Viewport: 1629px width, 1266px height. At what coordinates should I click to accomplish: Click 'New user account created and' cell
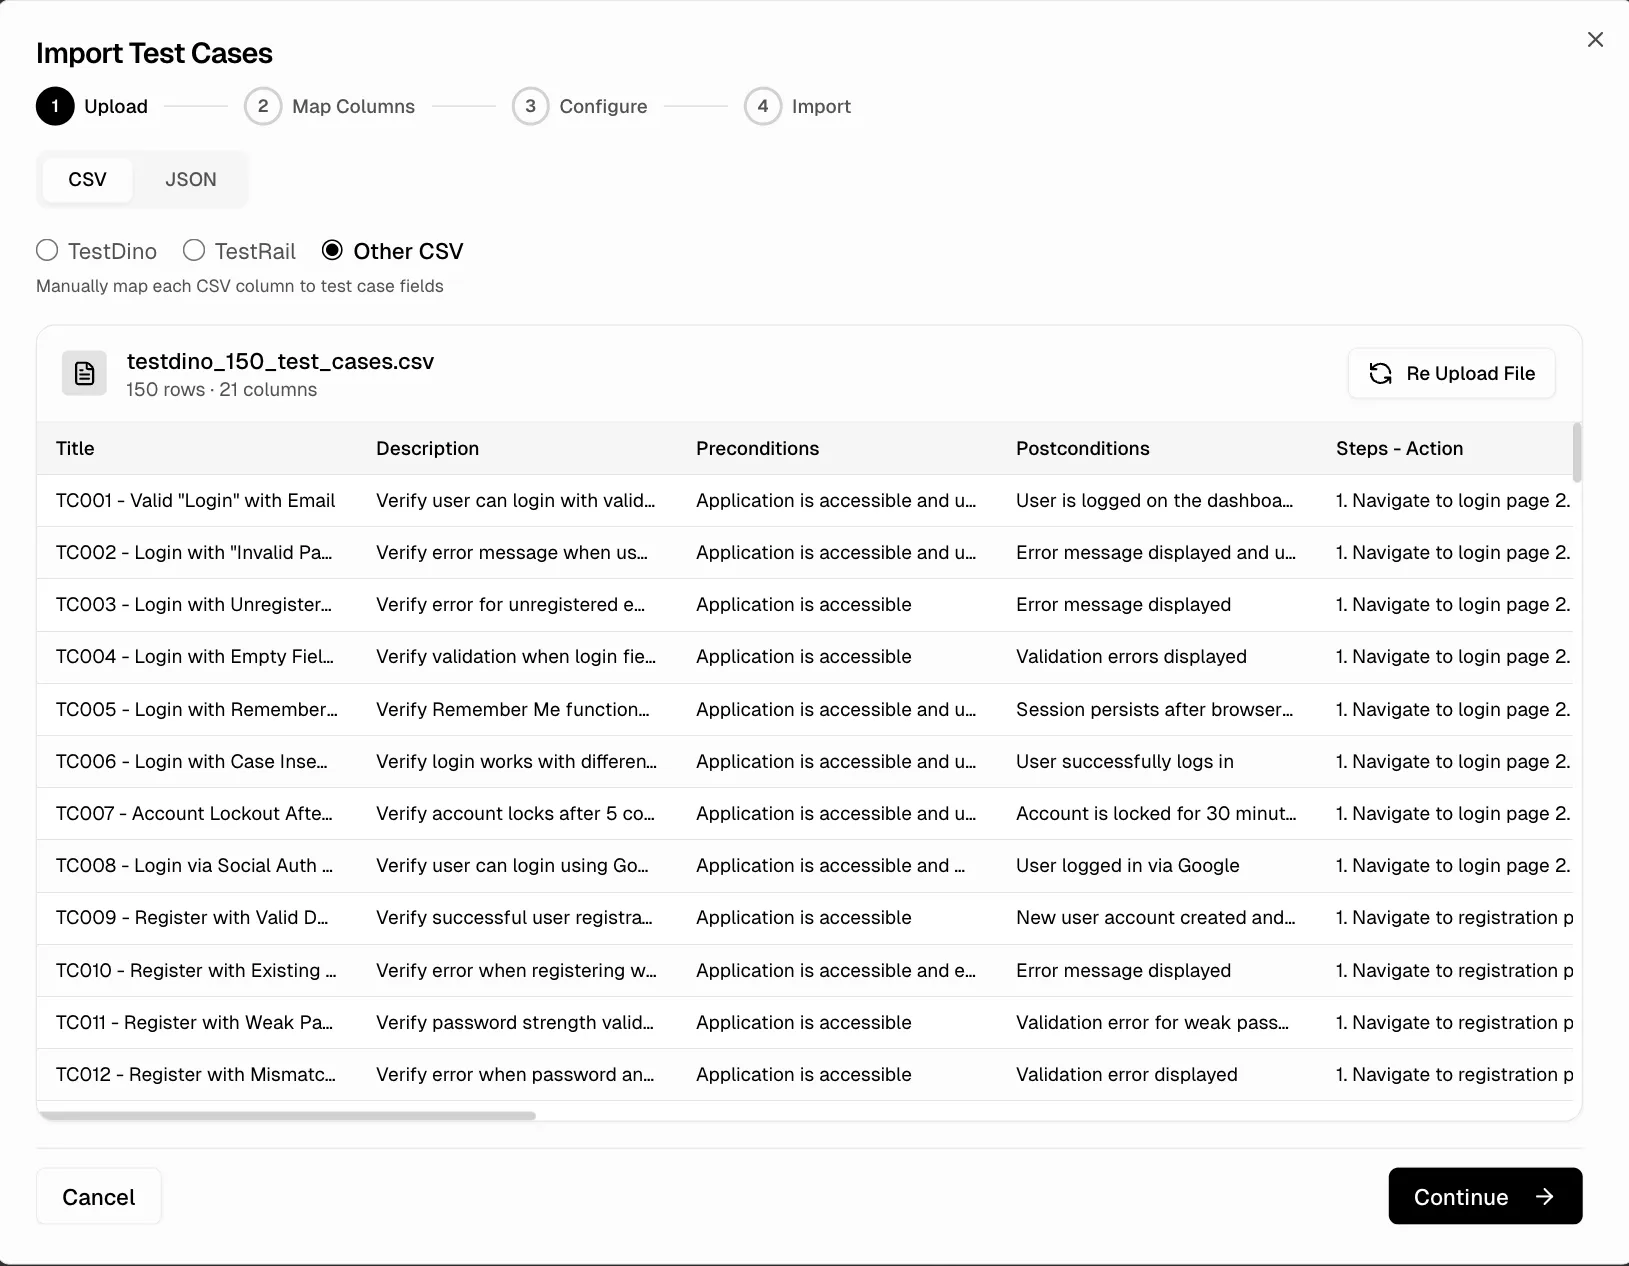(x=1156, y=917)
